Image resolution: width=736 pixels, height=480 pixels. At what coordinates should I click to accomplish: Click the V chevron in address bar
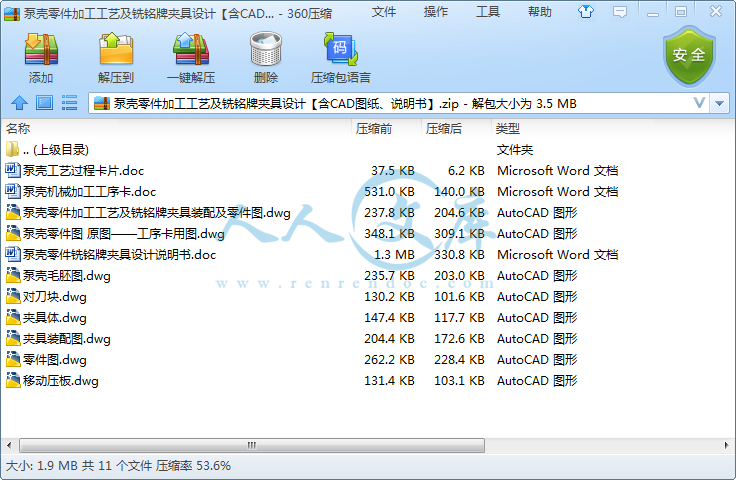[699, 103]
